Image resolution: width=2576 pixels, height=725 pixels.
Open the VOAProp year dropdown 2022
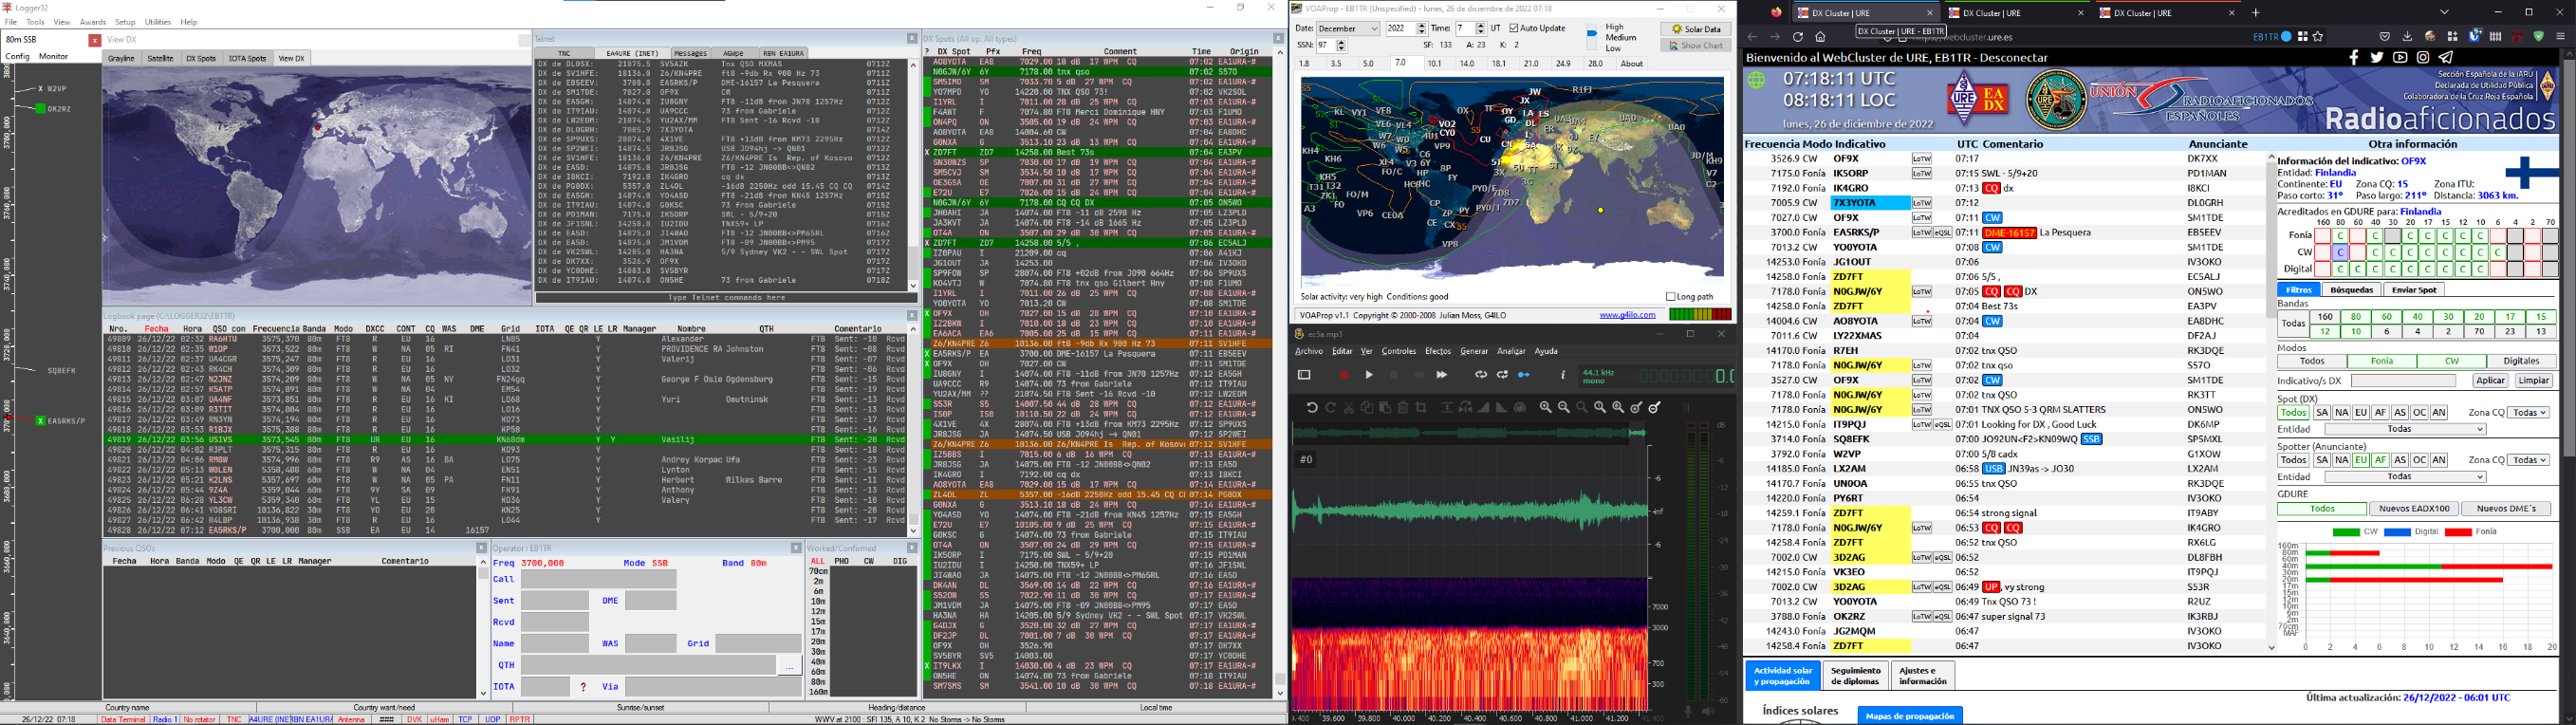(x=1406, y=29)
